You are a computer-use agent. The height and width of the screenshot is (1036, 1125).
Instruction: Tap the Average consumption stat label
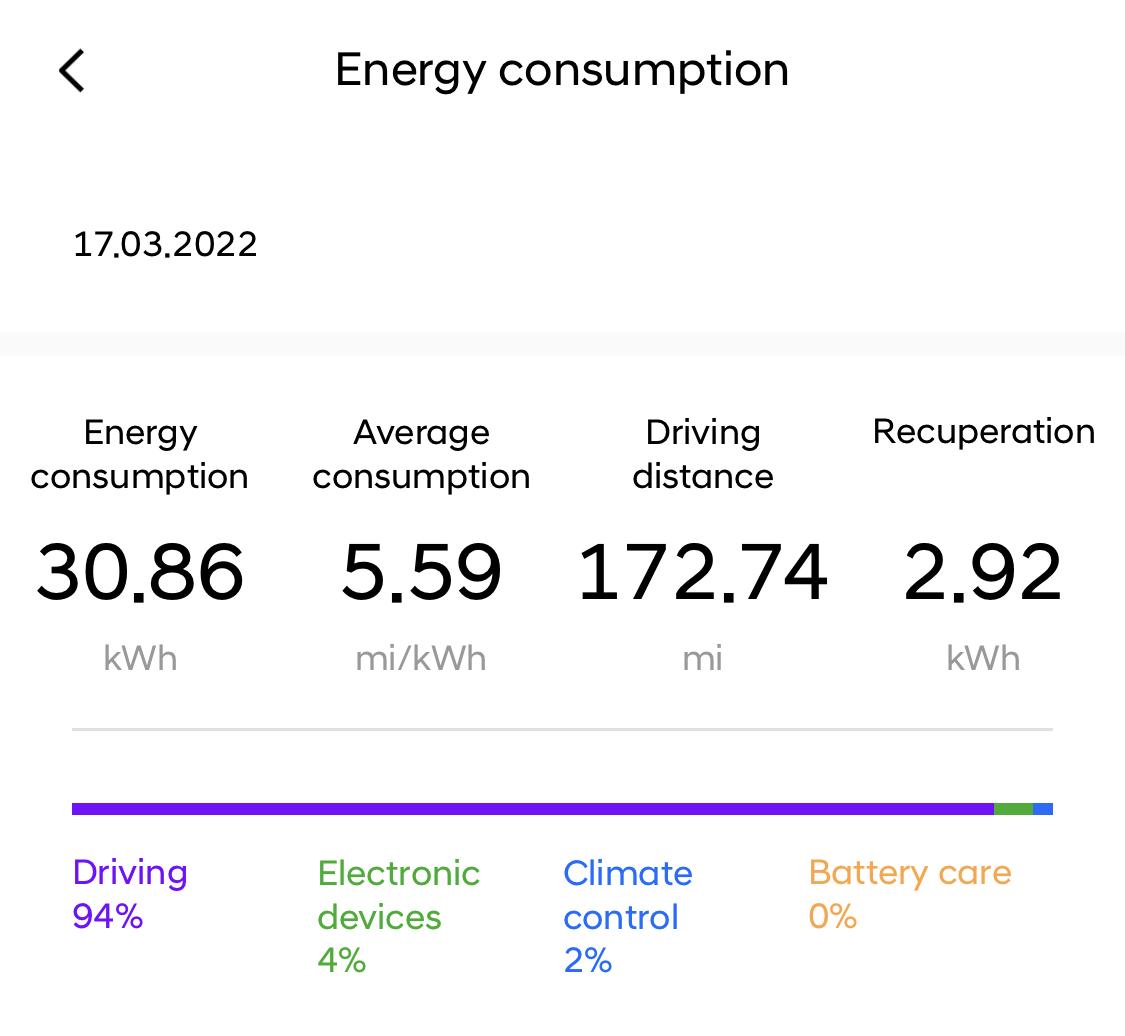coord(421,454)
